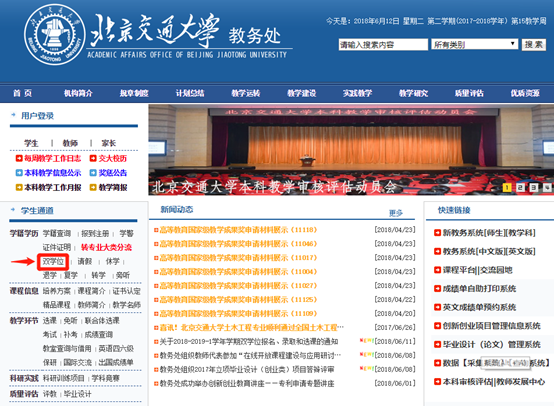The height and width of the screenshot is (406, 554).
Task: Open 教学建设 navigation menu item
Action: coord(301,93)
